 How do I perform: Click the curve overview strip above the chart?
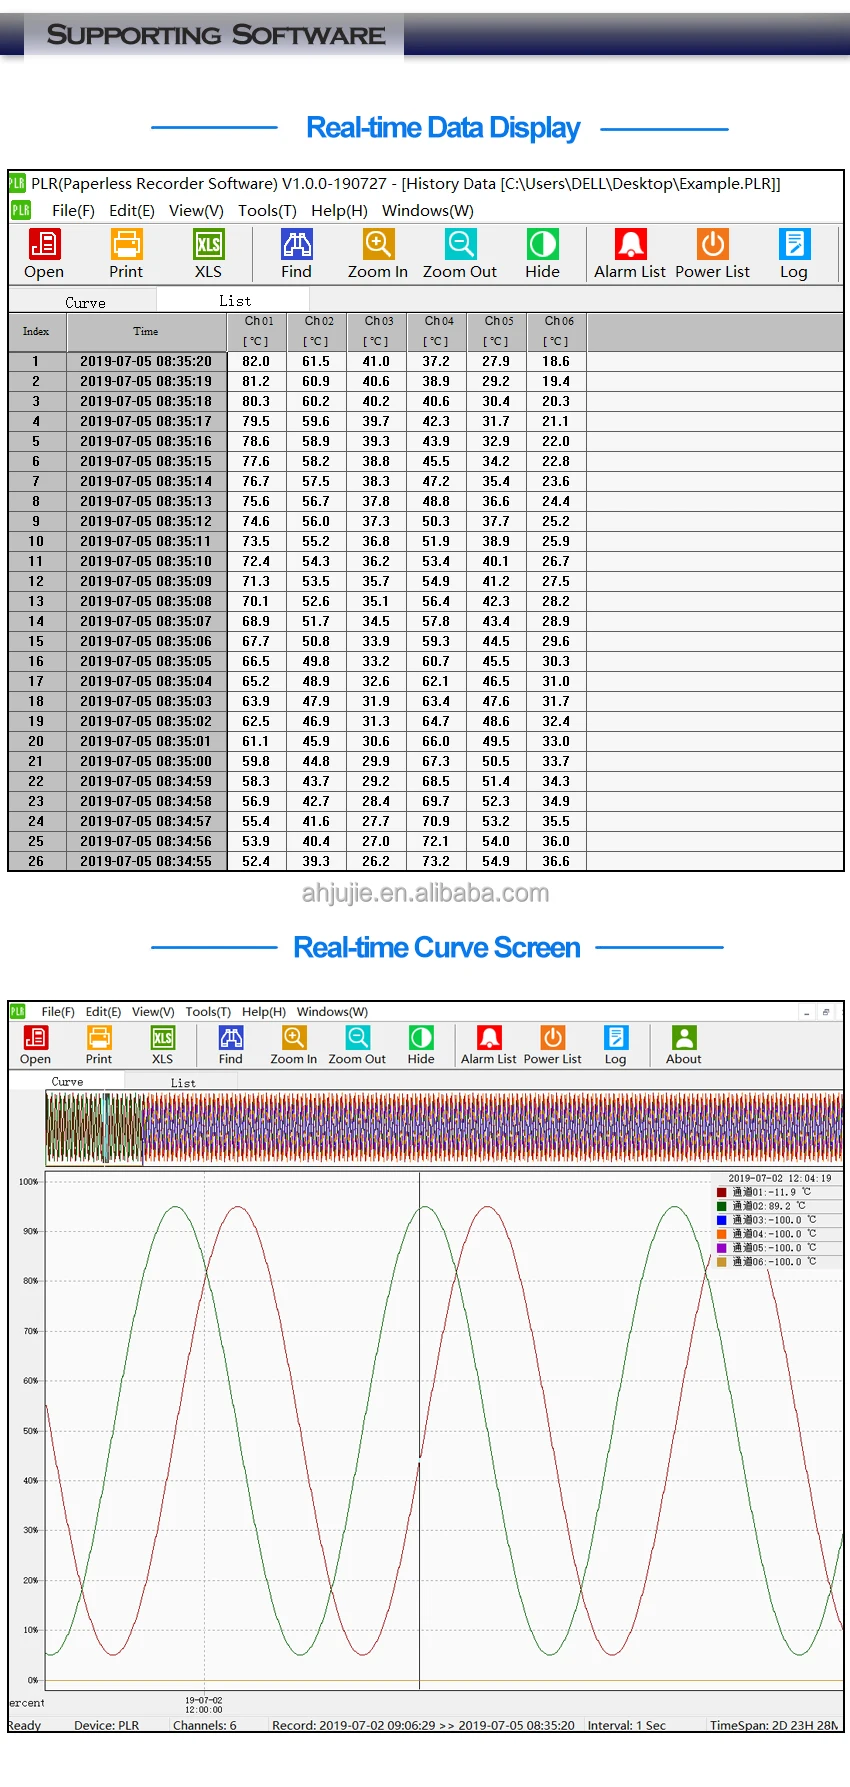coord(444,1128)
